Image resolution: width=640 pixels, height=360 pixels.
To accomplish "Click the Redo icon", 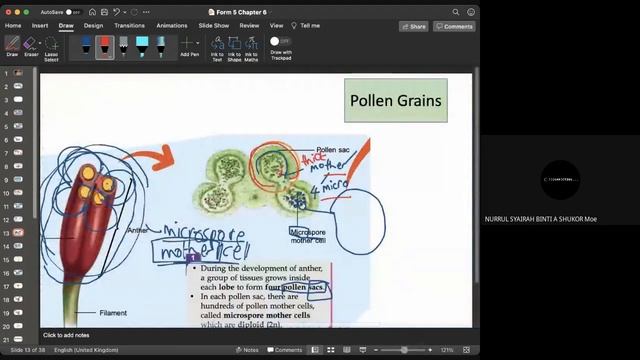I will (x=134, y=12).
